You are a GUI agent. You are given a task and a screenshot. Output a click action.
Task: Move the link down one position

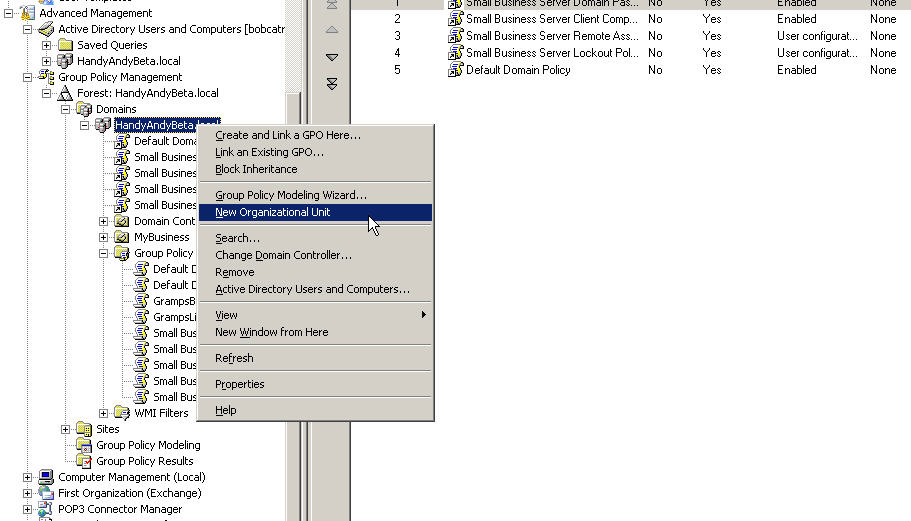pos(332,57)
